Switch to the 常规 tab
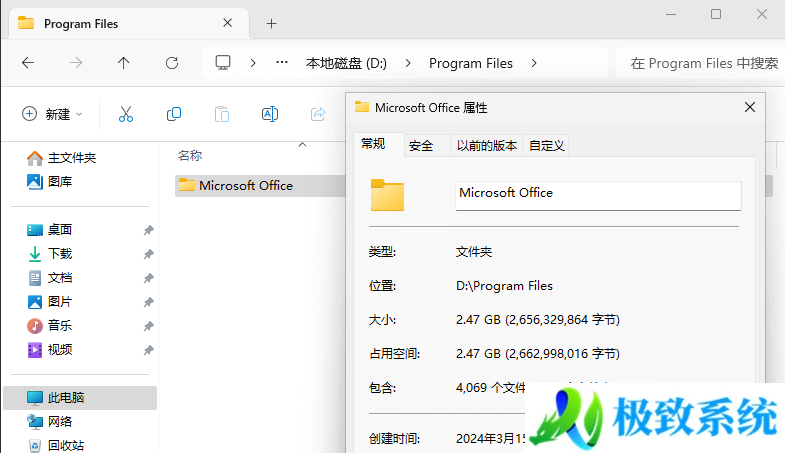785x453 pixels. 373,144
